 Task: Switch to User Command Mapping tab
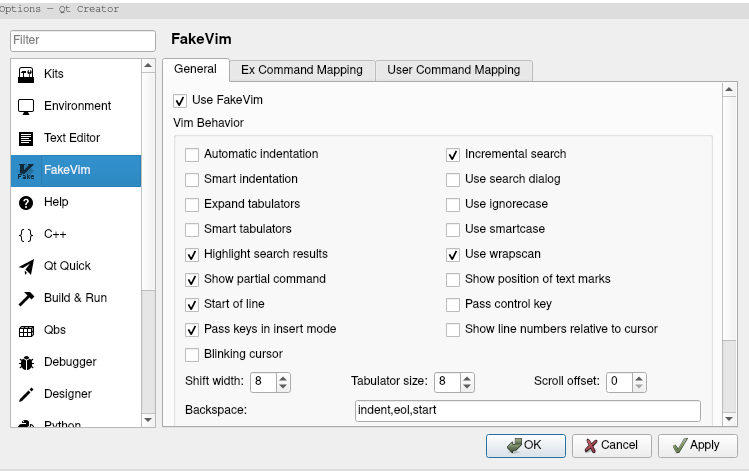[454, 70]
